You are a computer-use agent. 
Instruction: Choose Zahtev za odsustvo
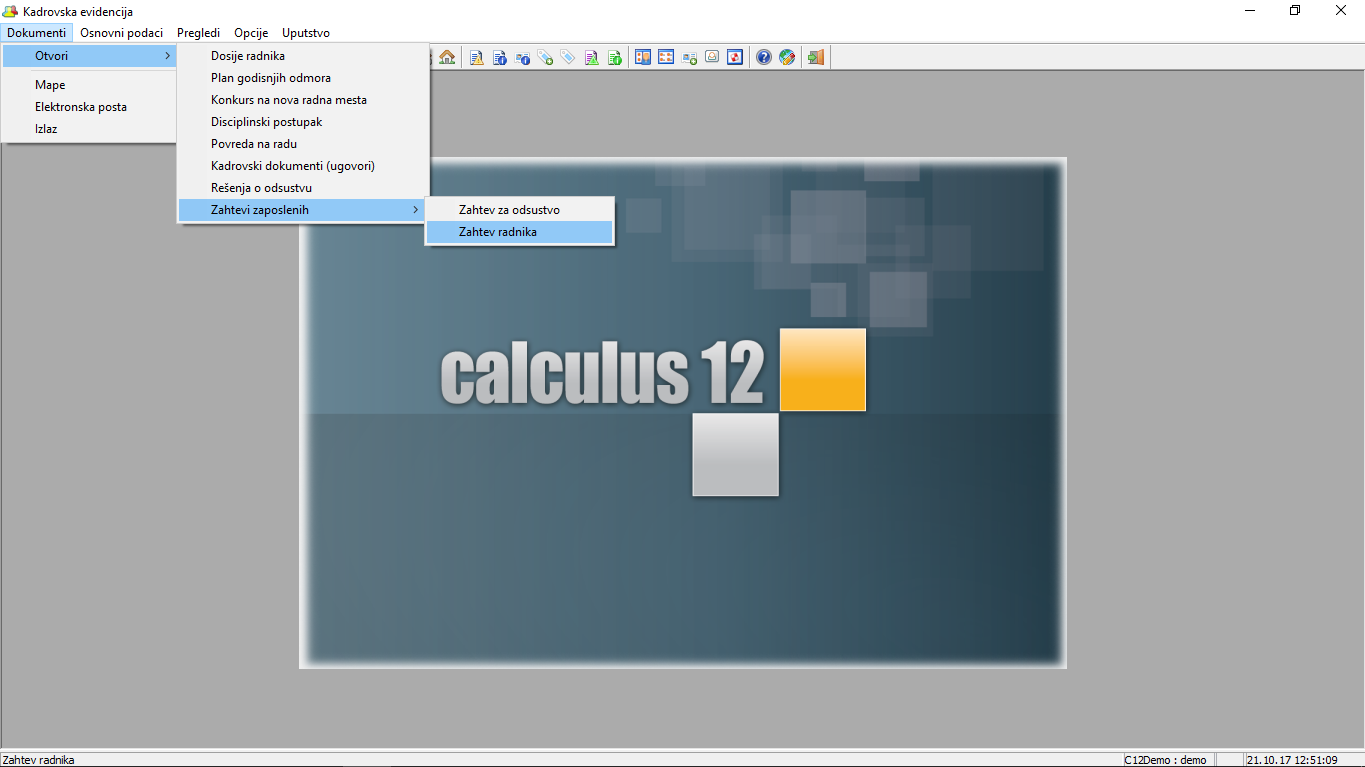click(x=519, y=210)
